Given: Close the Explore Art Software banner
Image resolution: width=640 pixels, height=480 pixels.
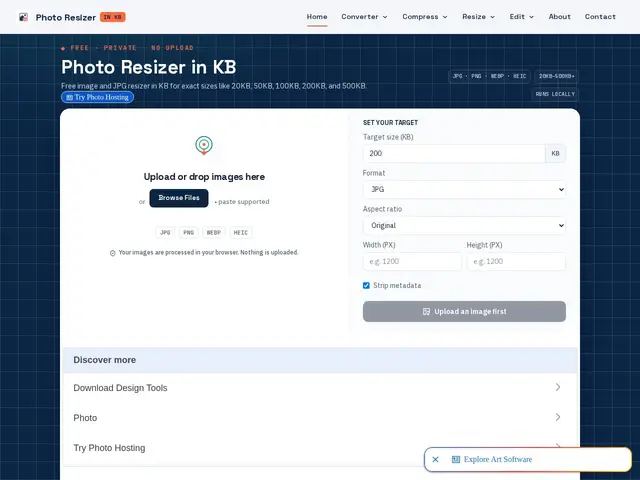Looking at the screenshot, I should (436, 460).
